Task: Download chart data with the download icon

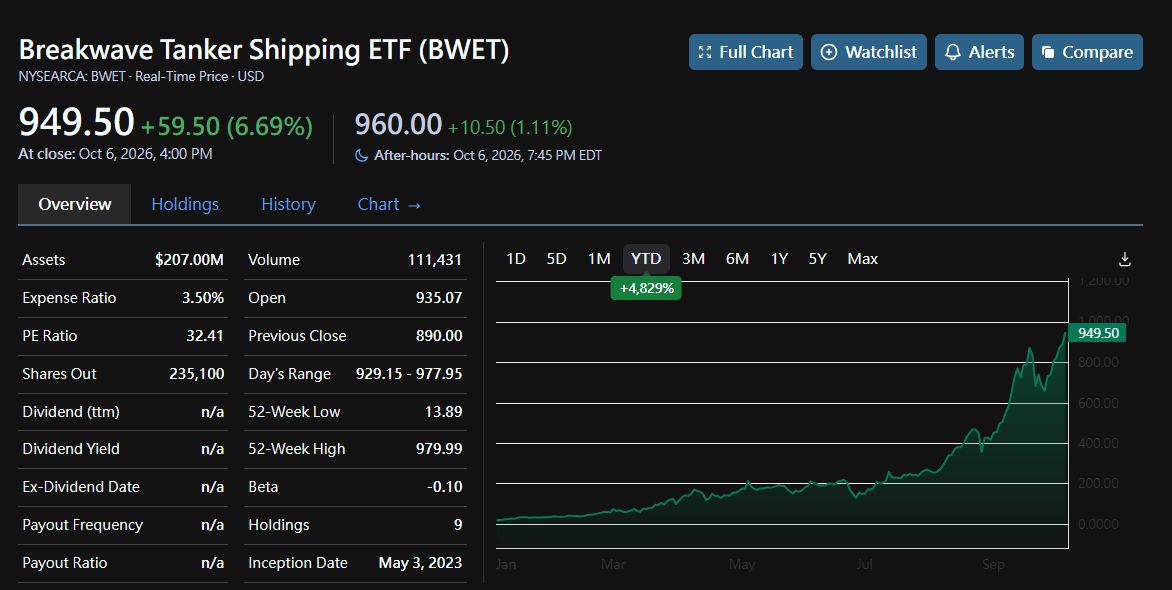Action: point(1124,259)
